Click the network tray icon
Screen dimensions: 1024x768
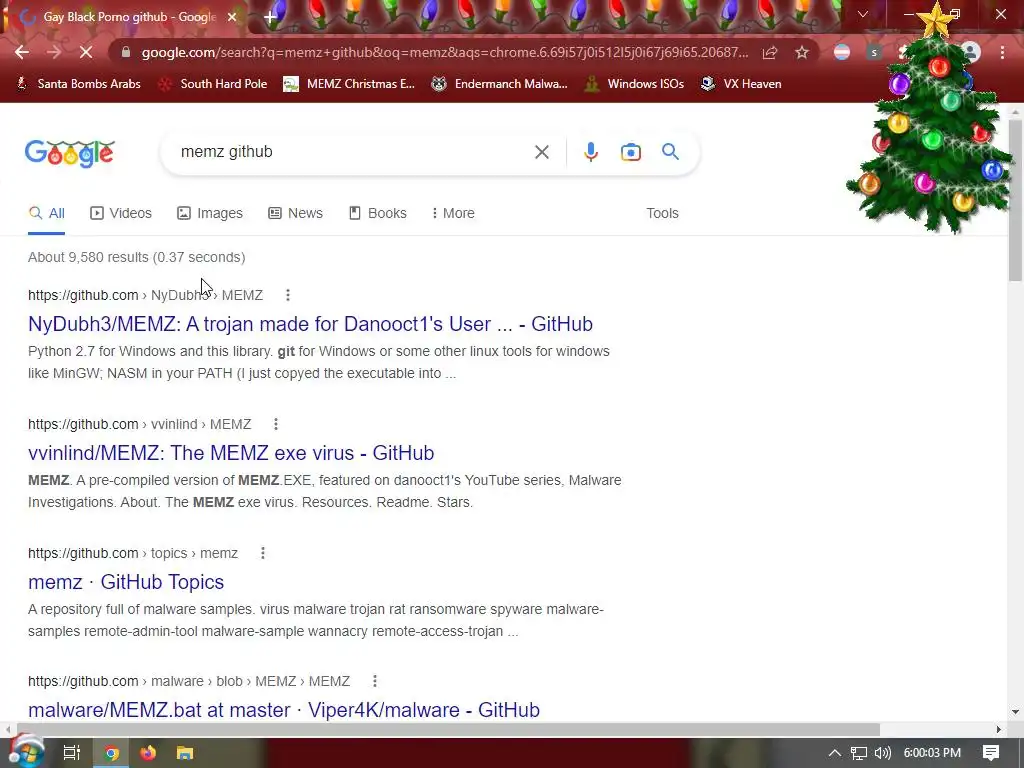[859, 753]
